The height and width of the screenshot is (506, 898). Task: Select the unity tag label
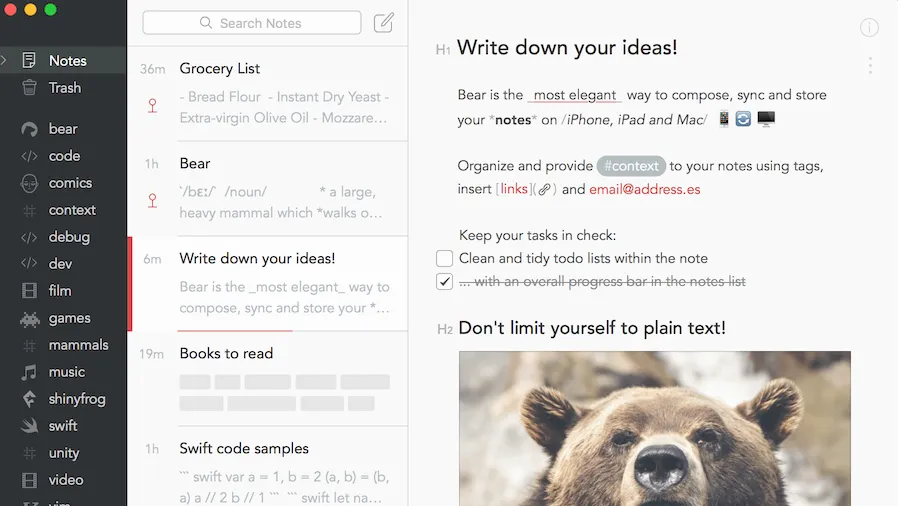pos(64,453)
